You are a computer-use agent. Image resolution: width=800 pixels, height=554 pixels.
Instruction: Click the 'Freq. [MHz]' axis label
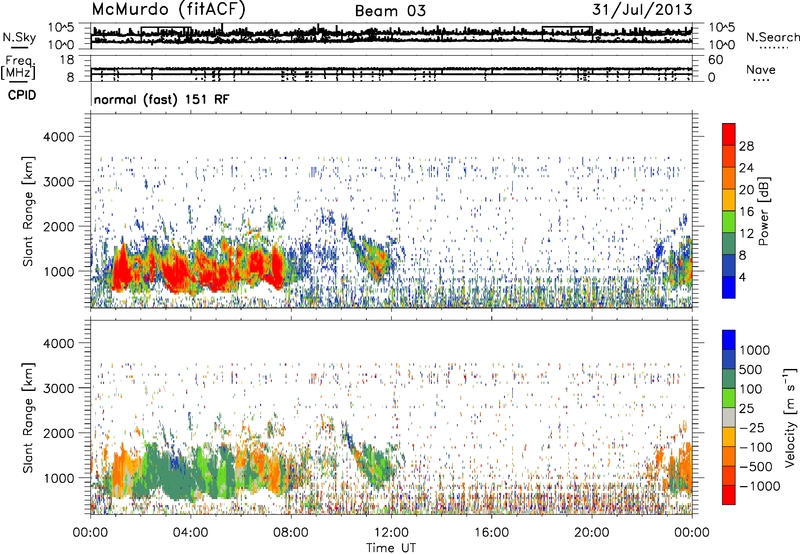(18, 68)
